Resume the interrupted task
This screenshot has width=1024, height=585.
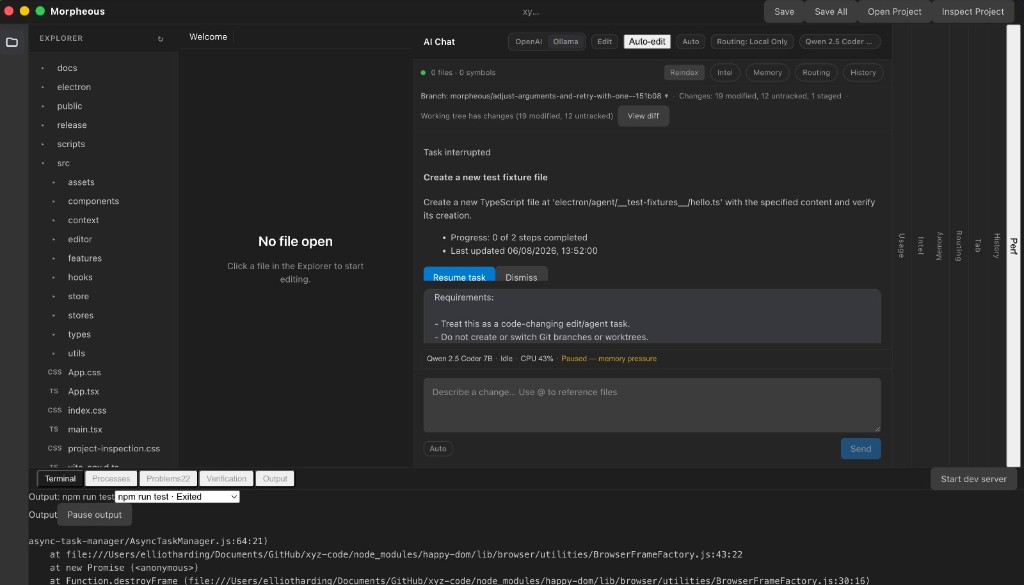point(459,275)
